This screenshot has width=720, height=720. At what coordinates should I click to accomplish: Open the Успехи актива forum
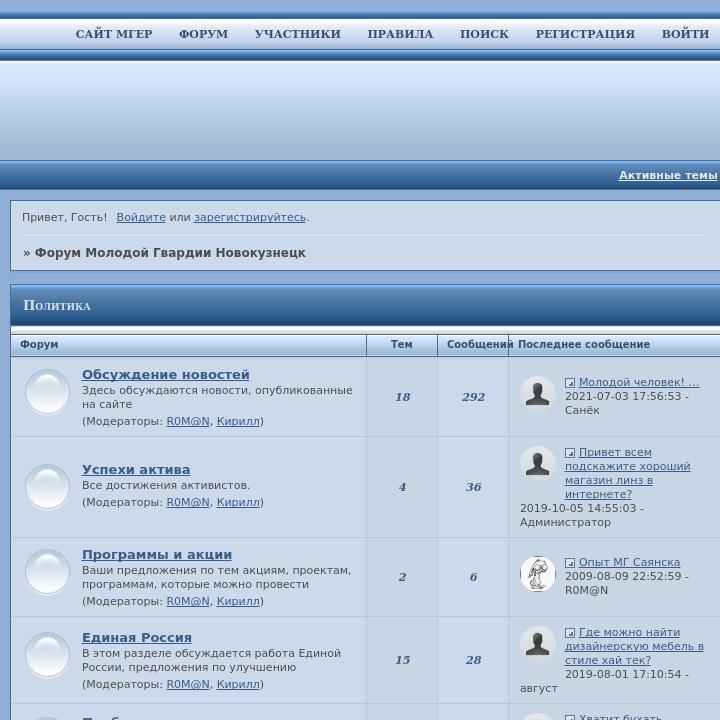point(136,470)
